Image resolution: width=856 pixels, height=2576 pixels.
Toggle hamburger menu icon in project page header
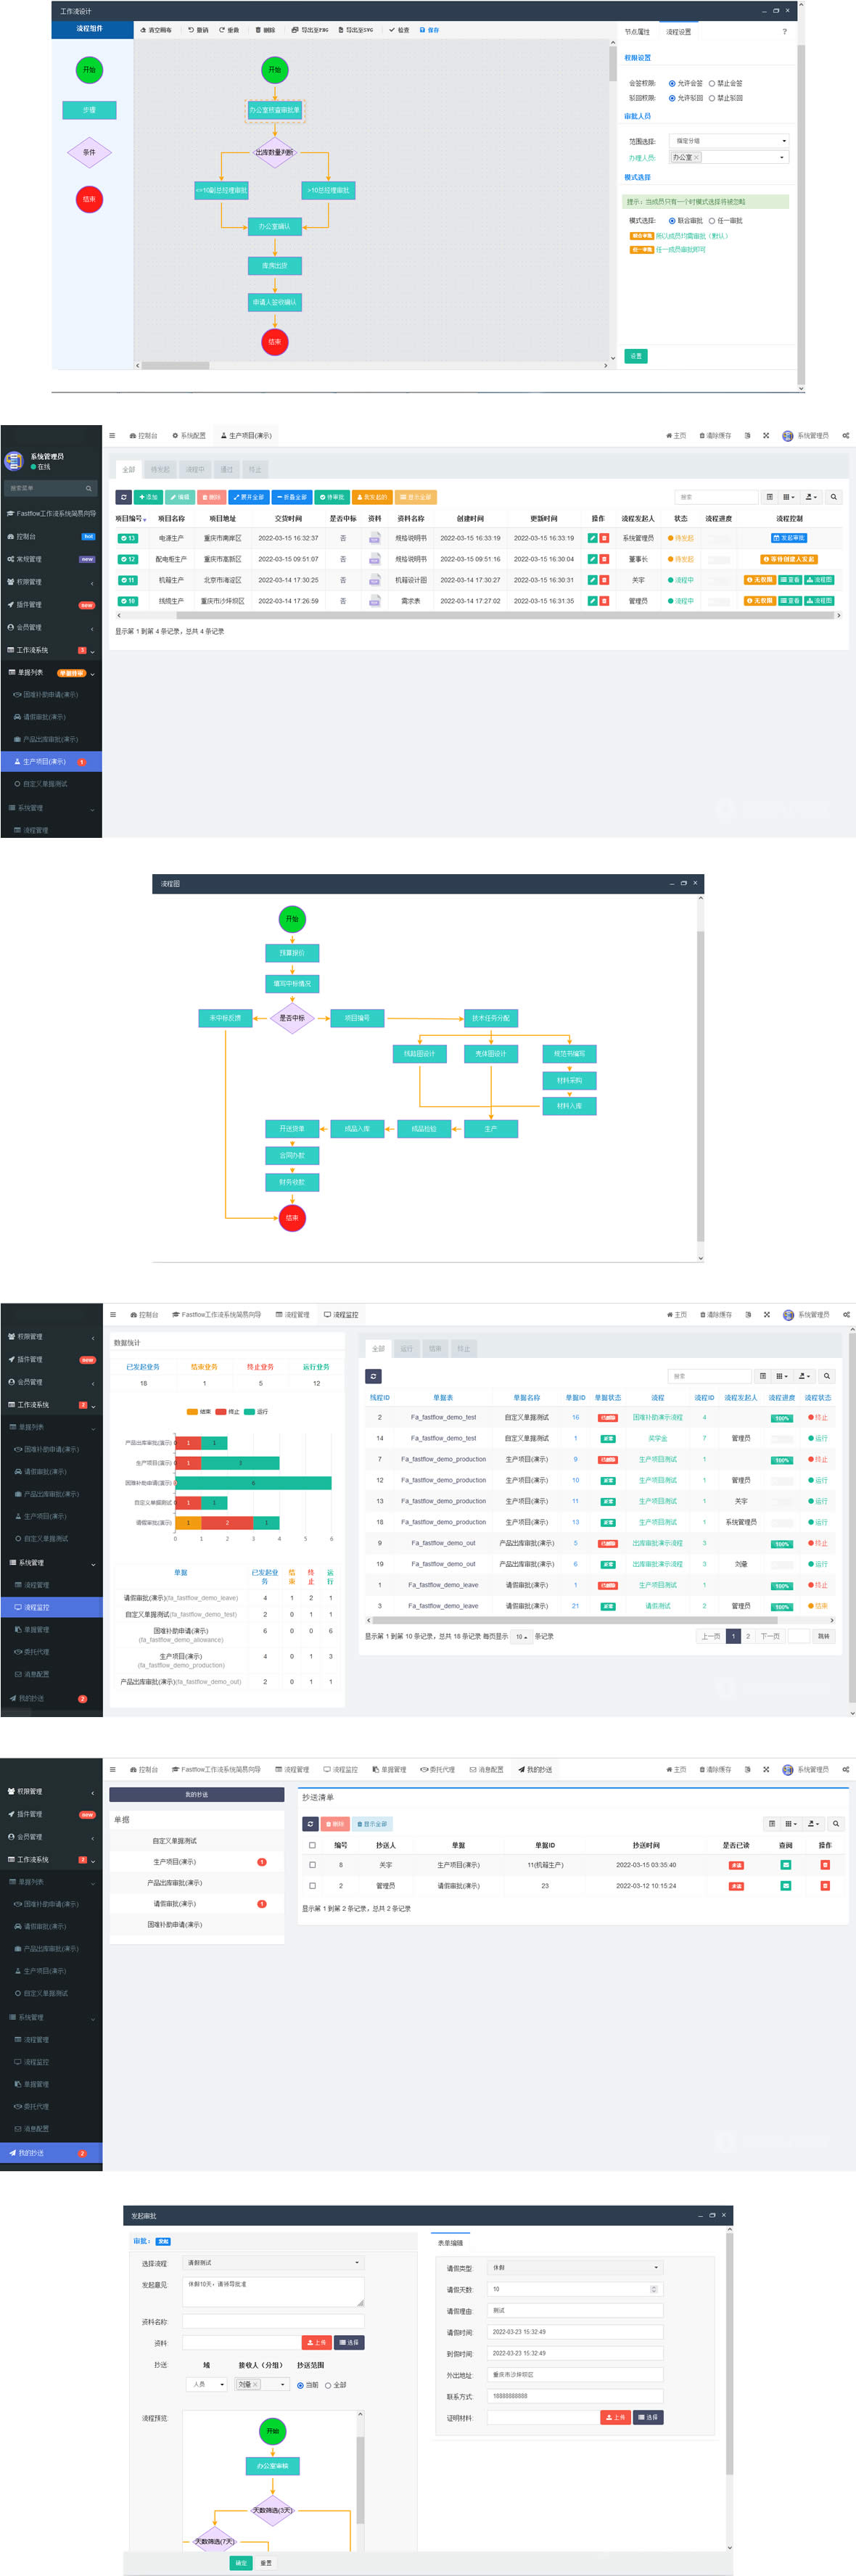[112, 436]
